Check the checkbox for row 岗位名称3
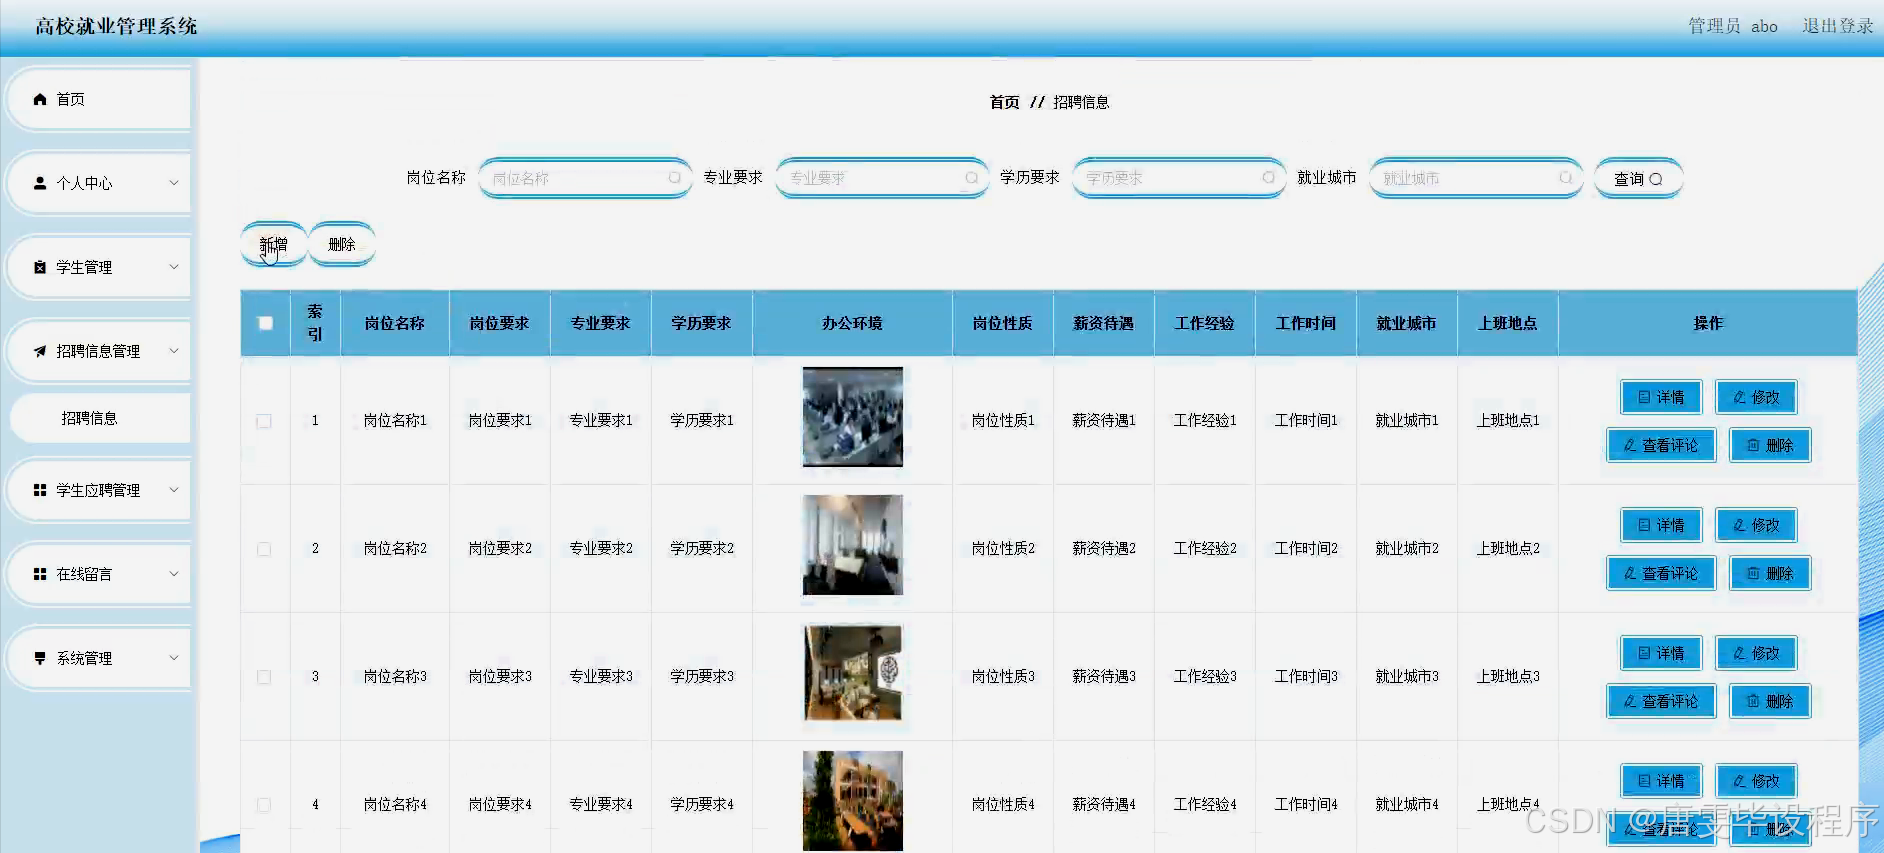Screen dimensions: 1884x853 [x=264, y=677]
